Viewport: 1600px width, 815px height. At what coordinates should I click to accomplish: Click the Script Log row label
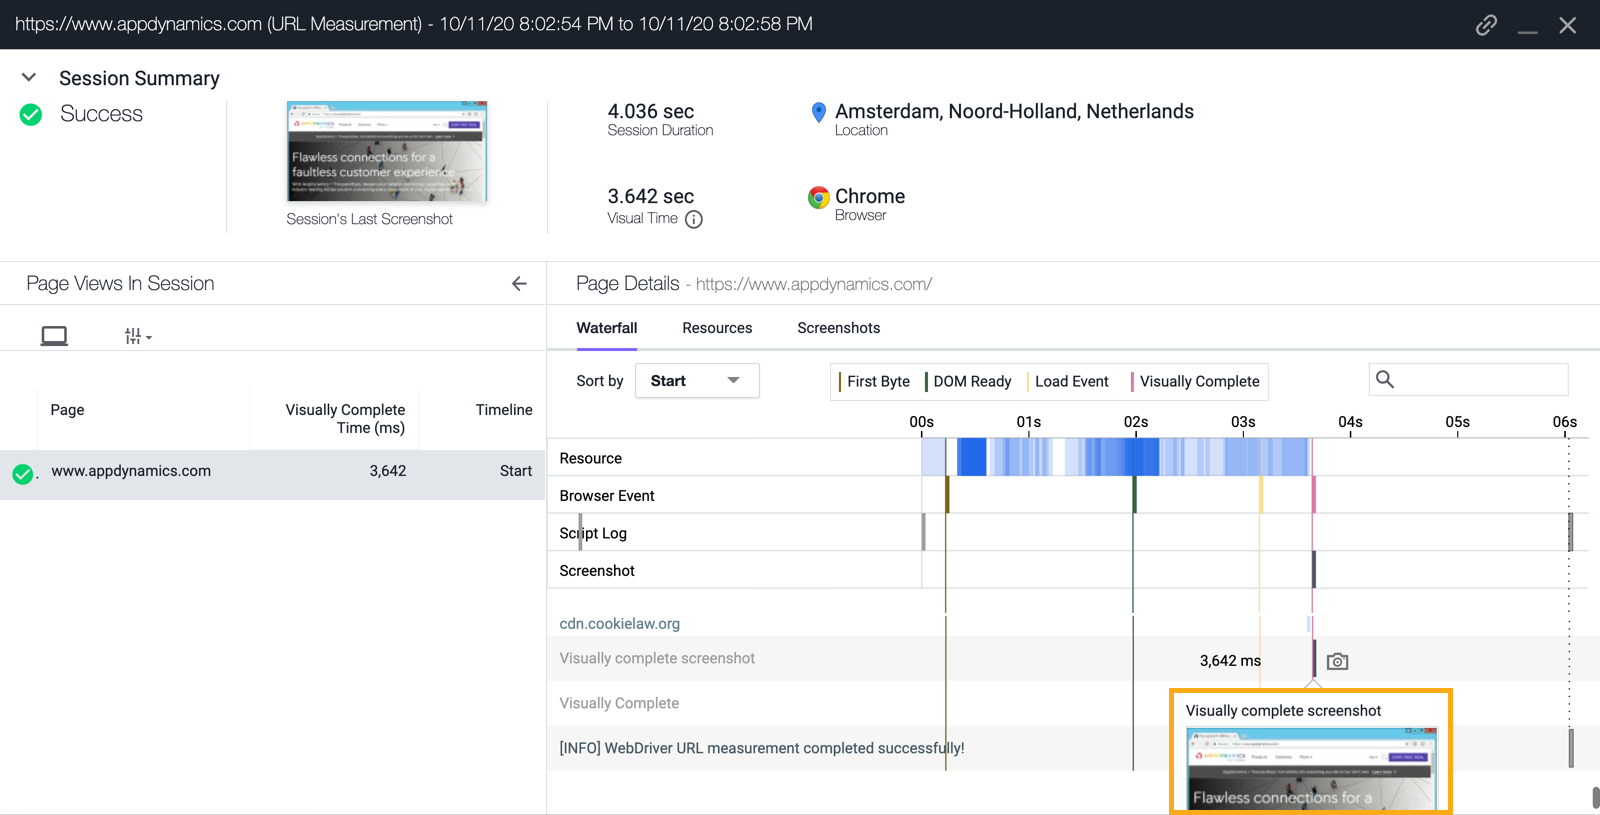(x=593, y=534)
